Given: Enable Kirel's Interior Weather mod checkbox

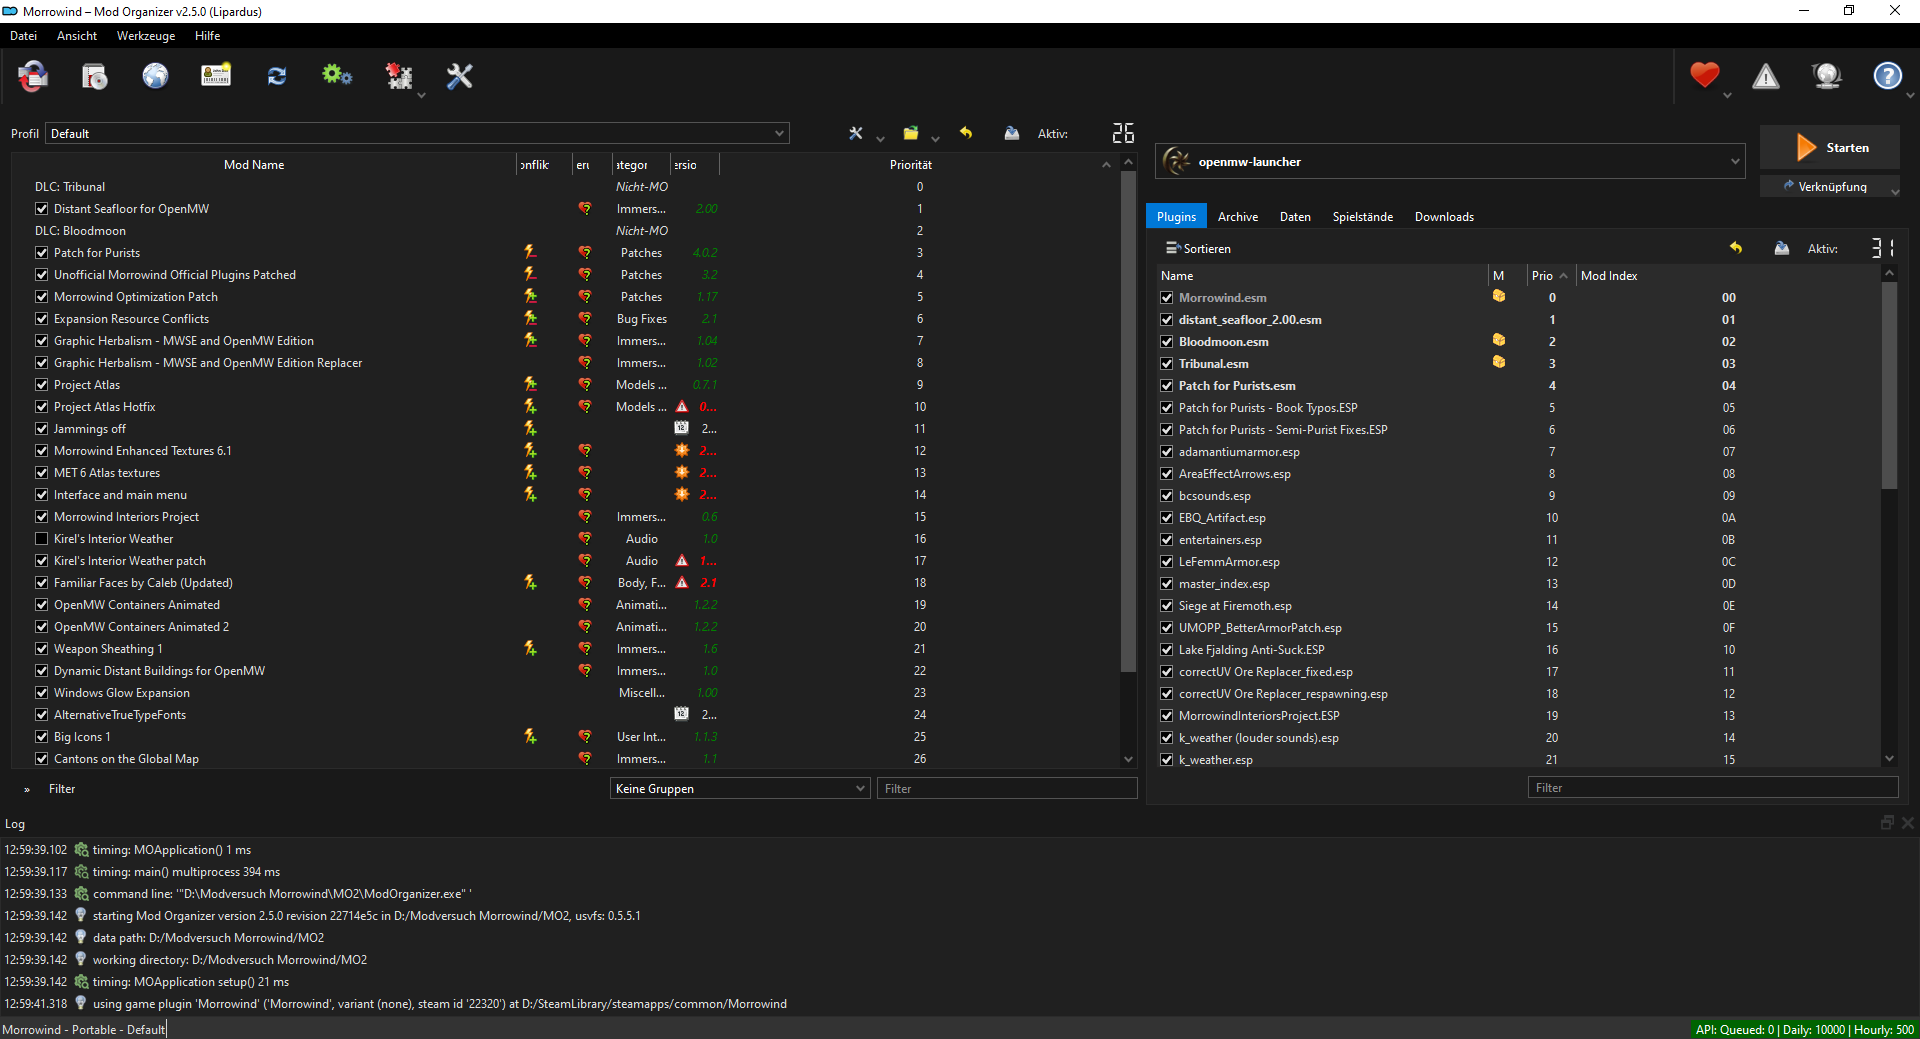Looking at the screenshot, I should tap(42, 539).
